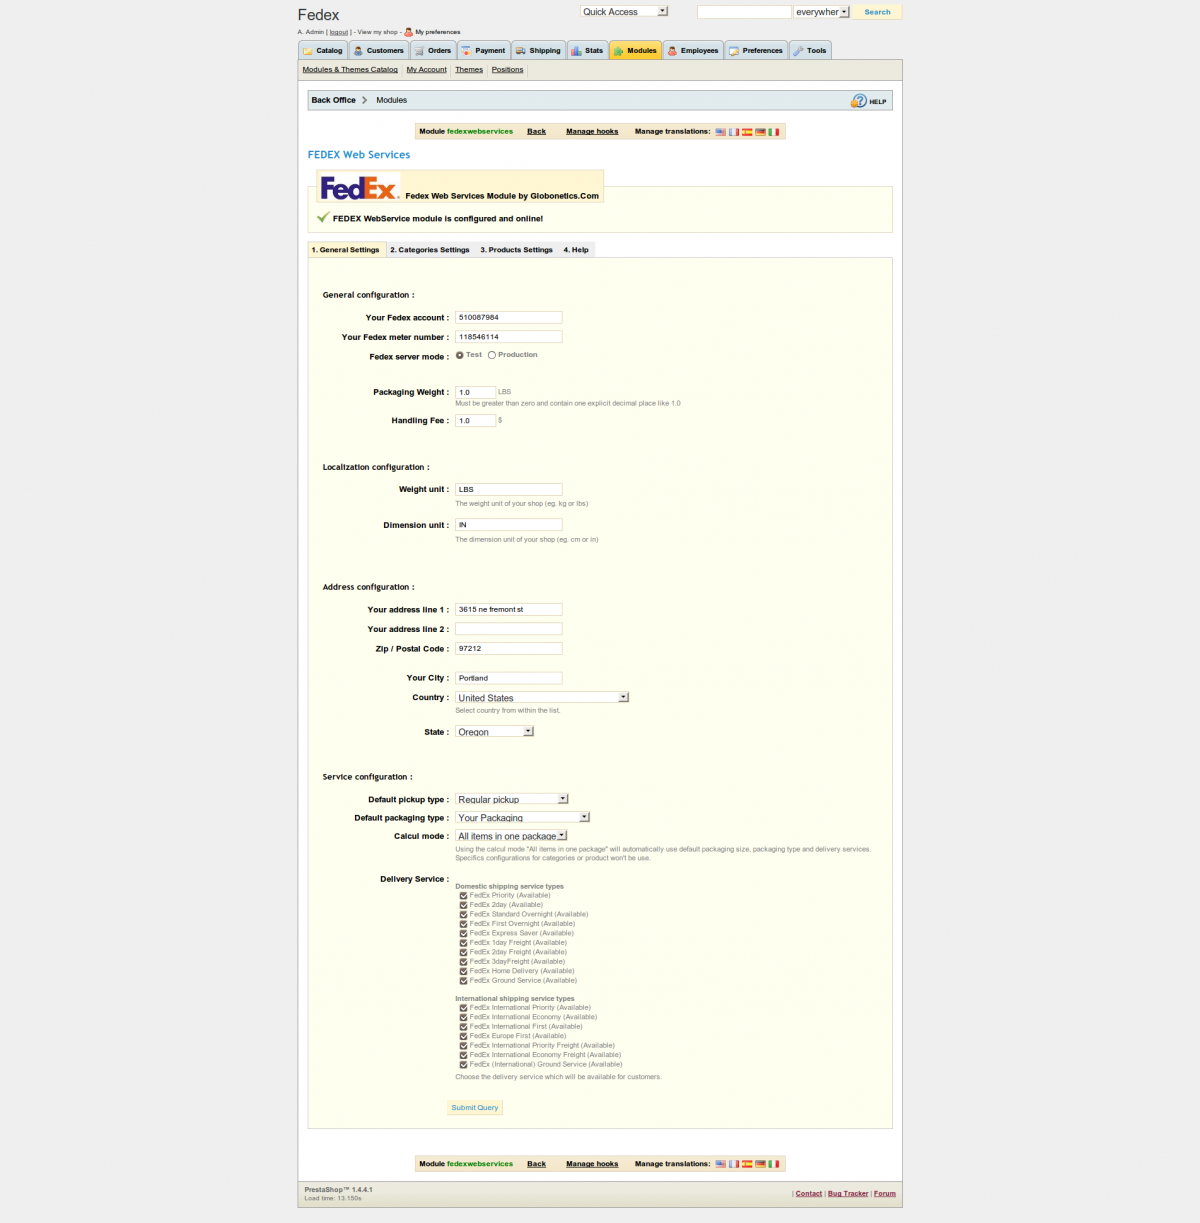This screenshot has width=1200, height=1223.
Task: Focus the Zip / Postal Code field
Action: 509,649
